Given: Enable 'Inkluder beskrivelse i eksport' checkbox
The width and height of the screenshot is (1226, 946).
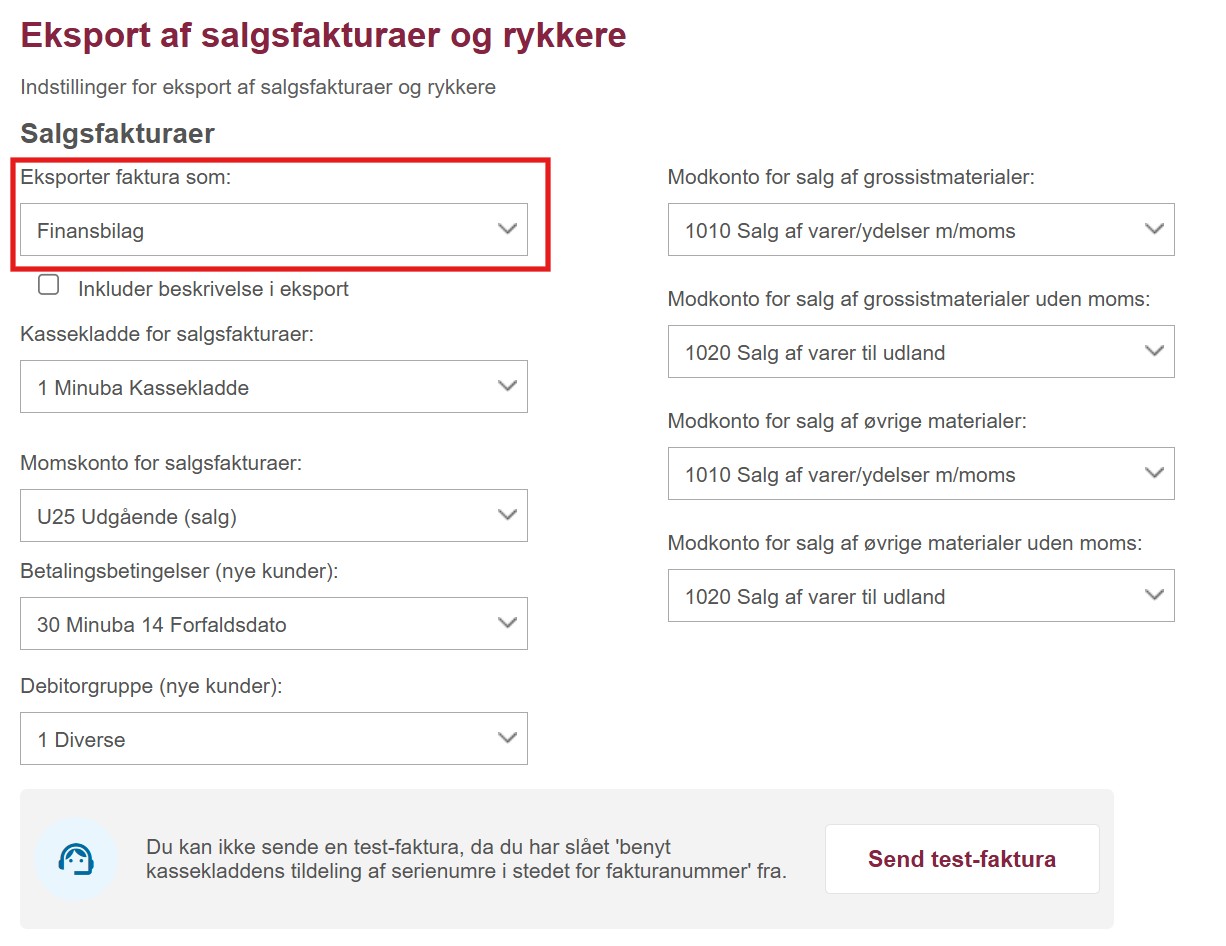Looking at the screenshot, I should pyautogui.click(x=48, y=286).
